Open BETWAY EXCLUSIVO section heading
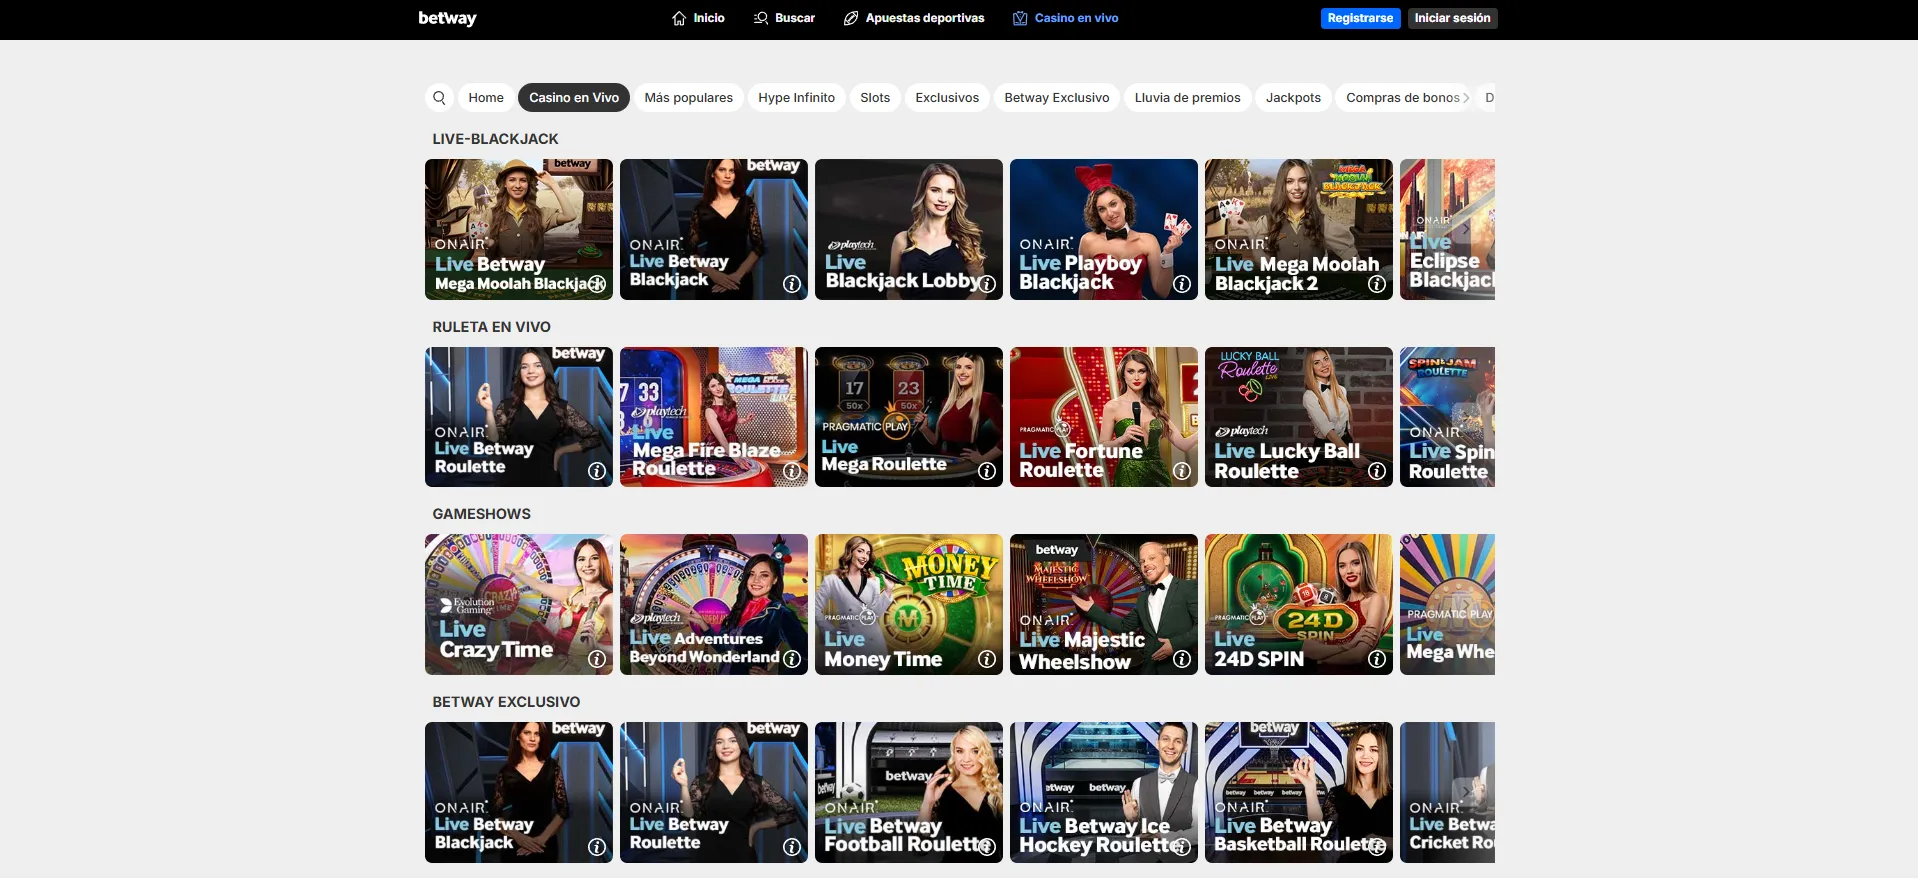Screen dimensions: 1918x892 pos(506,702)
